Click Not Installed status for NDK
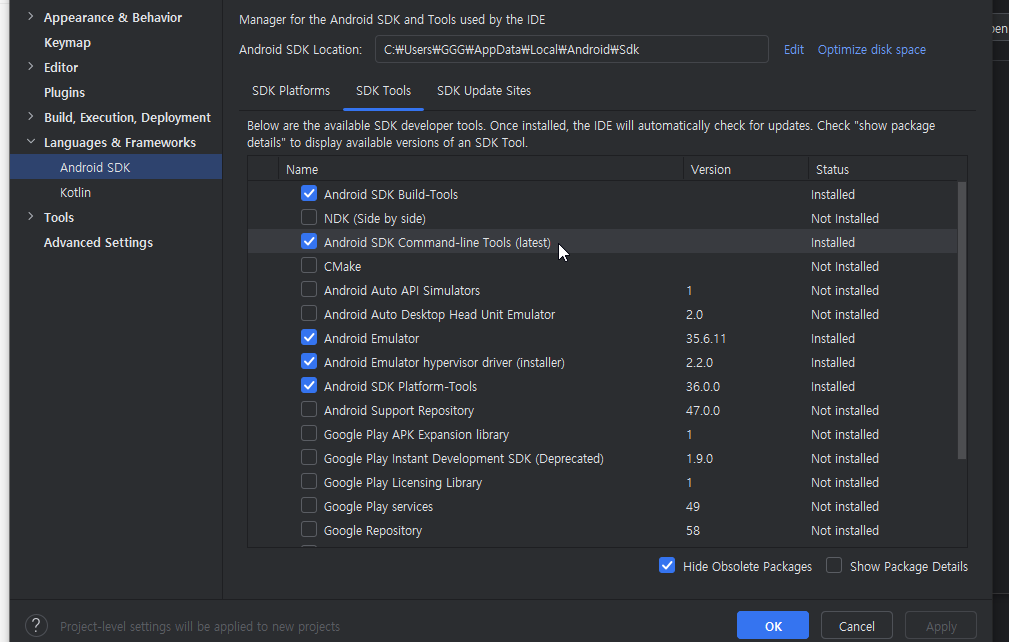The height and width of the screenshot is (642, 1009). point(845,219)
